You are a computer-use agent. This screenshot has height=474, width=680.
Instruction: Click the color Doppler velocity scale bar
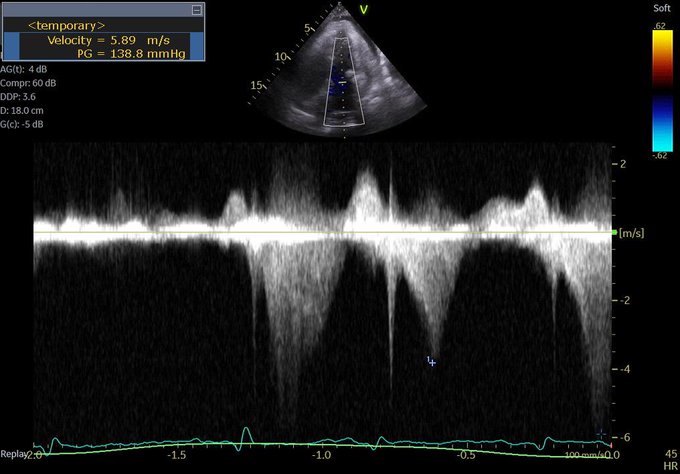(x=662, y=91)
